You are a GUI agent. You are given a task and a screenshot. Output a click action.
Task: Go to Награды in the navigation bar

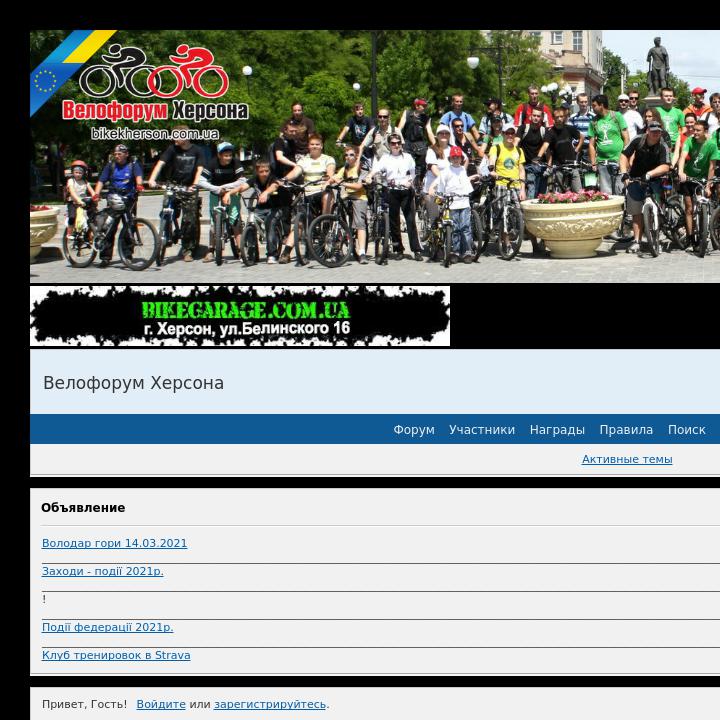tap(557, 429)
